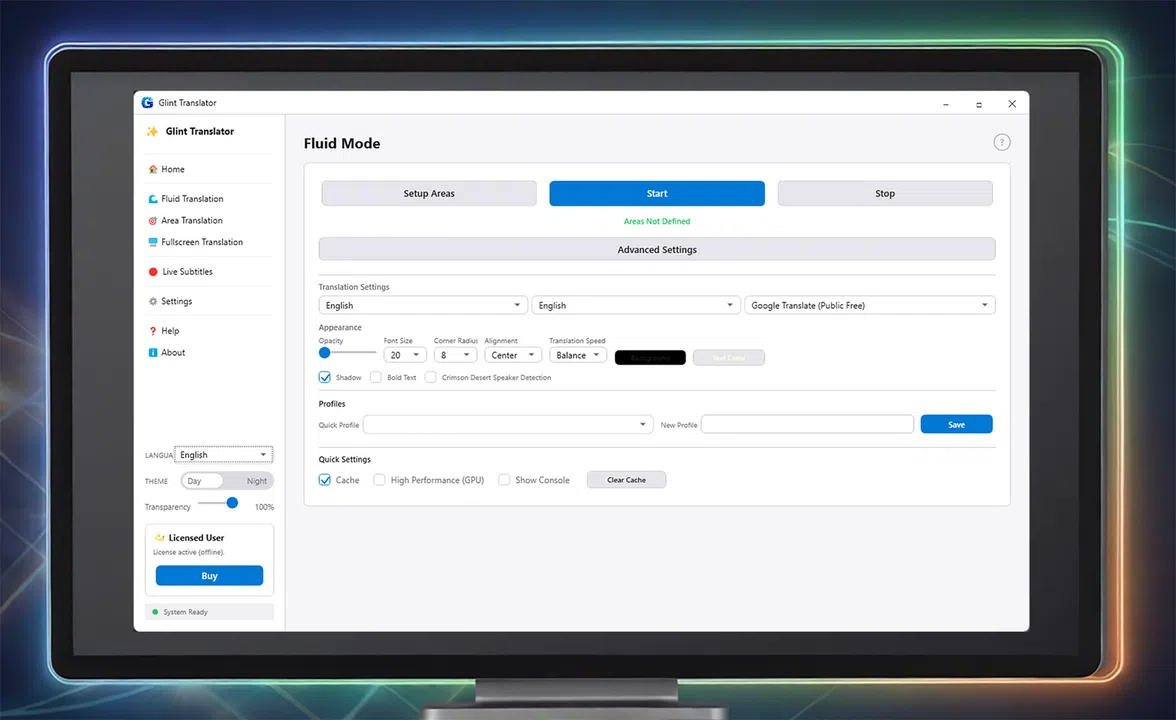Click the Transparency slider handle

coord(232,503)
